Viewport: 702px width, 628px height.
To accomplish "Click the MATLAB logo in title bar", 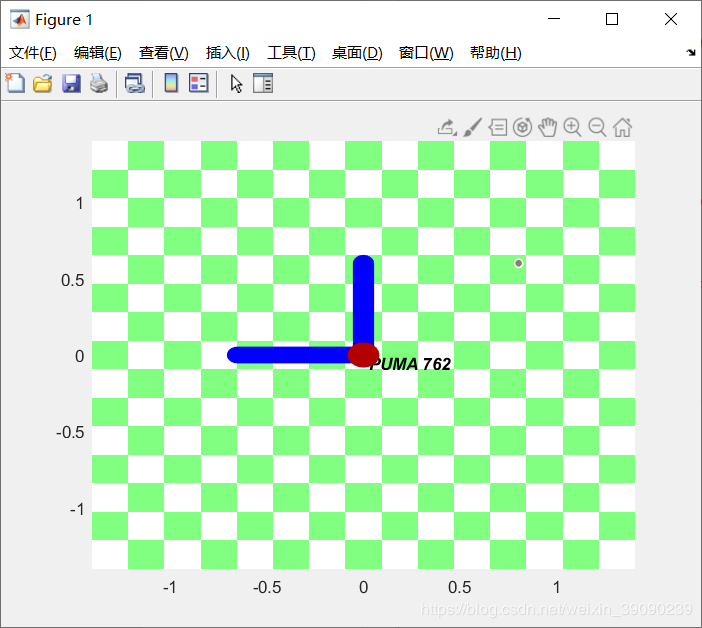I will [20, 19].
